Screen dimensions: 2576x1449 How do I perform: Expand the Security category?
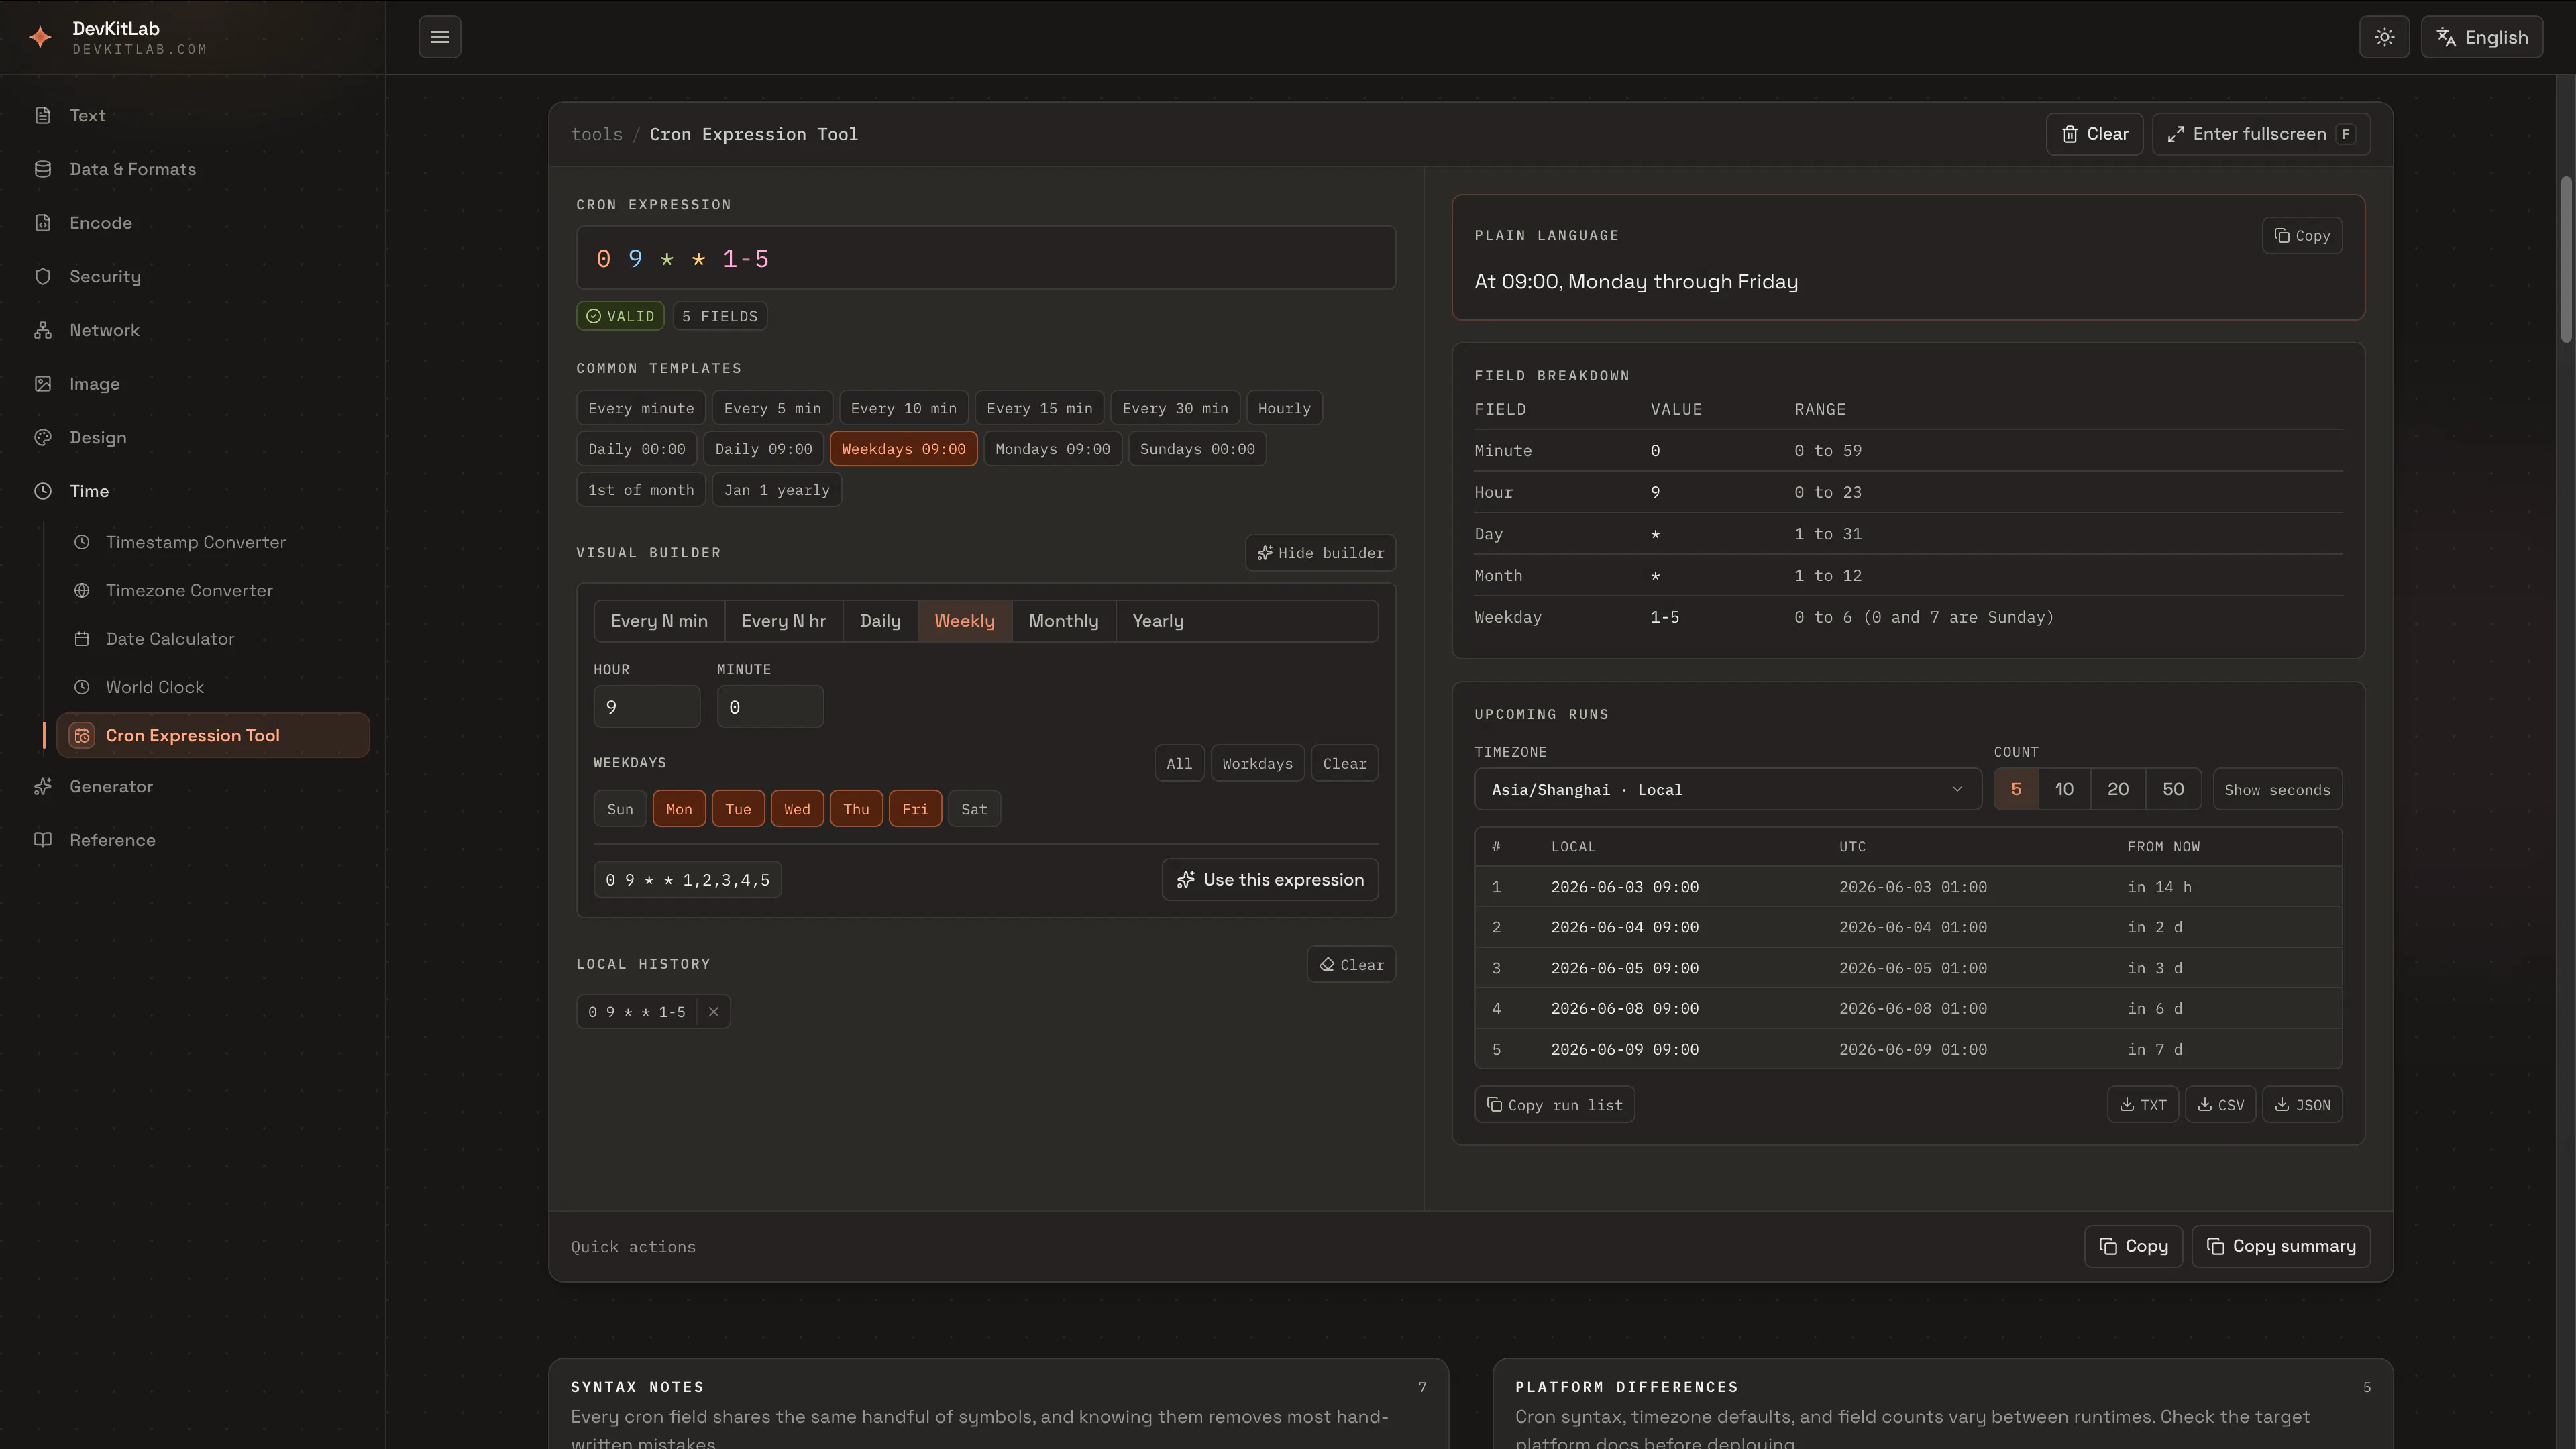tap(193, 276)
